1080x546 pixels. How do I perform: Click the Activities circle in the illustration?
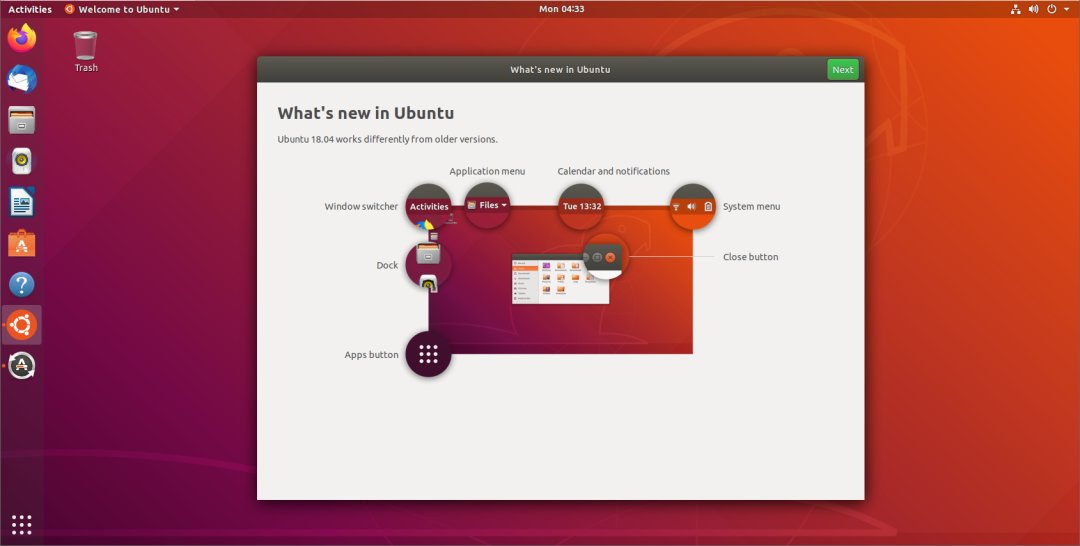(x=428, y=206)
